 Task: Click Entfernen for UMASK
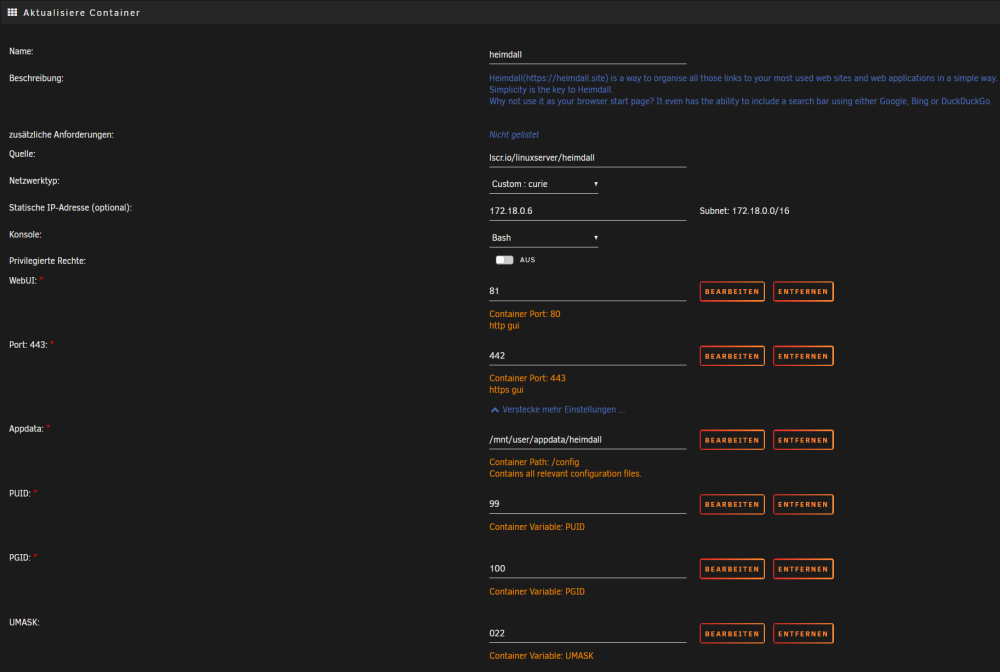(x=803, y=633)
